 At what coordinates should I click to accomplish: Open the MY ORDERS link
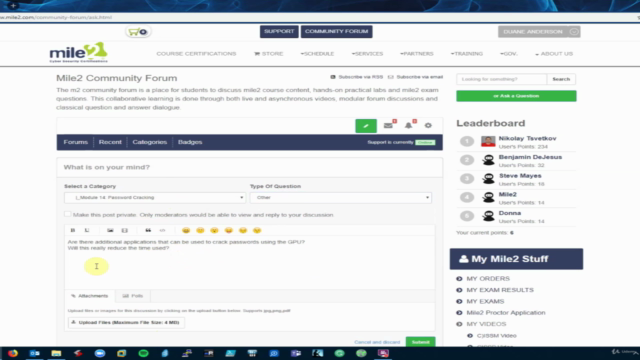point(488,278)
